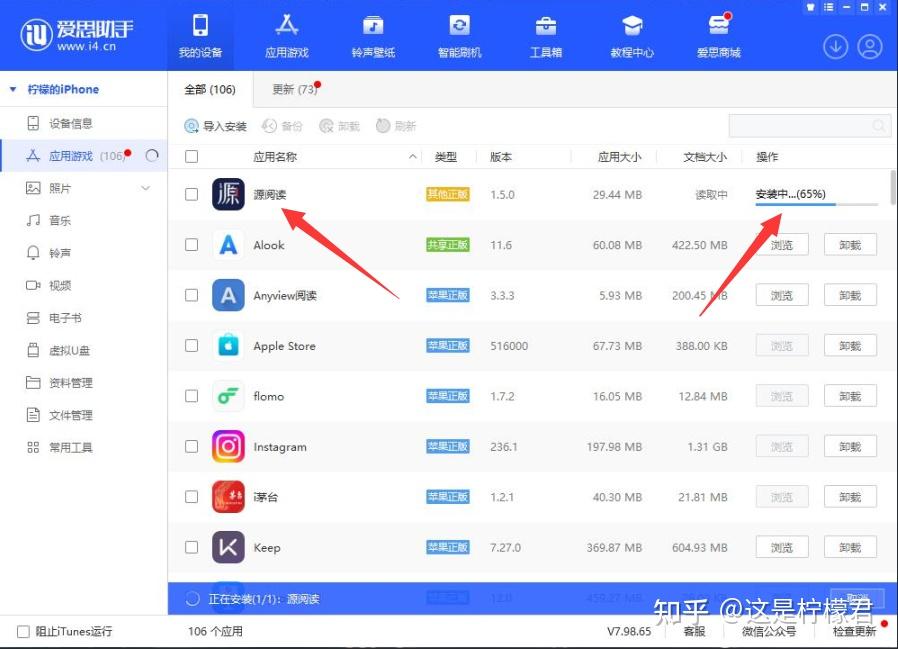The height and width of the screenshot is (649, 898).
Task: Click the 导入安装 import button
Action: tap(215, 126)
